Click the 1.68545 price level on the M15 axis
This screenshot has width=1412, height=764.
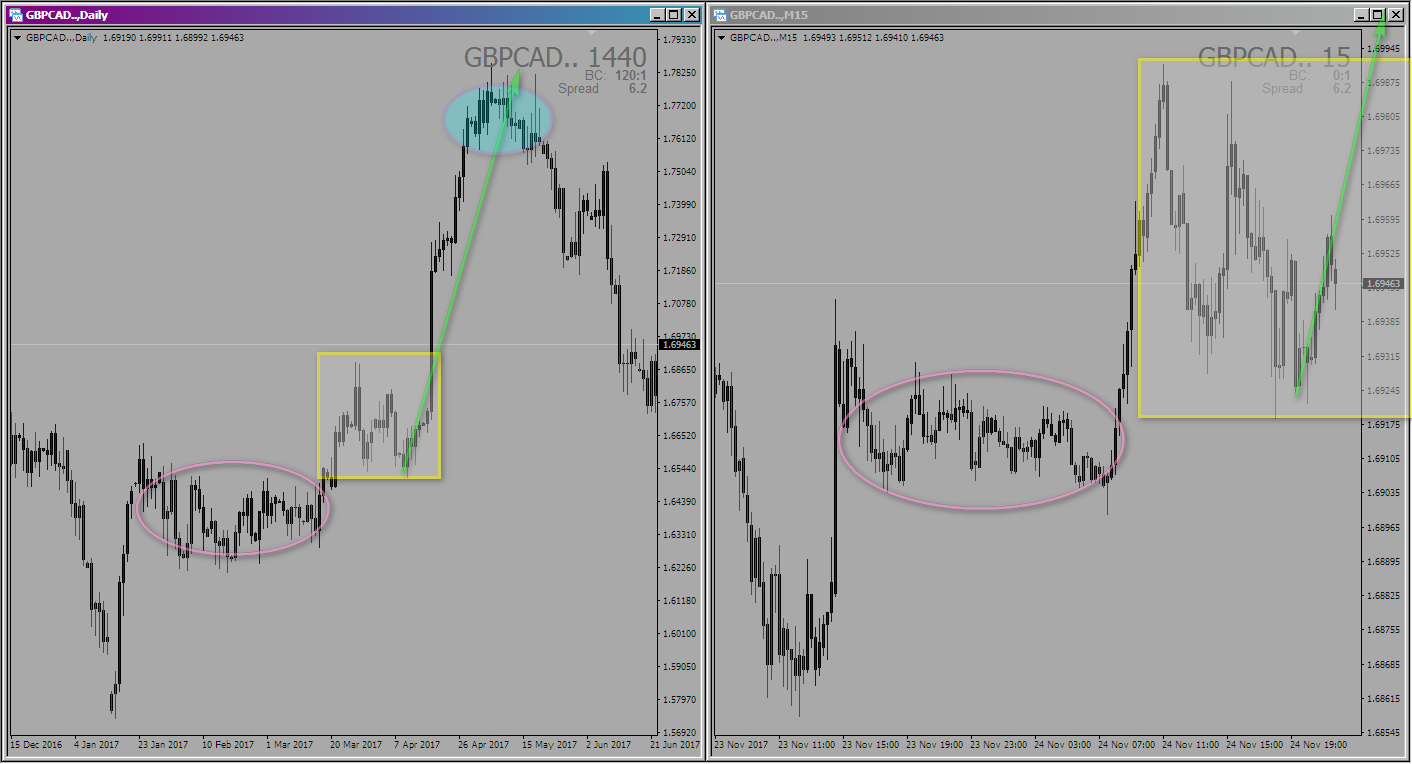tap(1384, 733)
